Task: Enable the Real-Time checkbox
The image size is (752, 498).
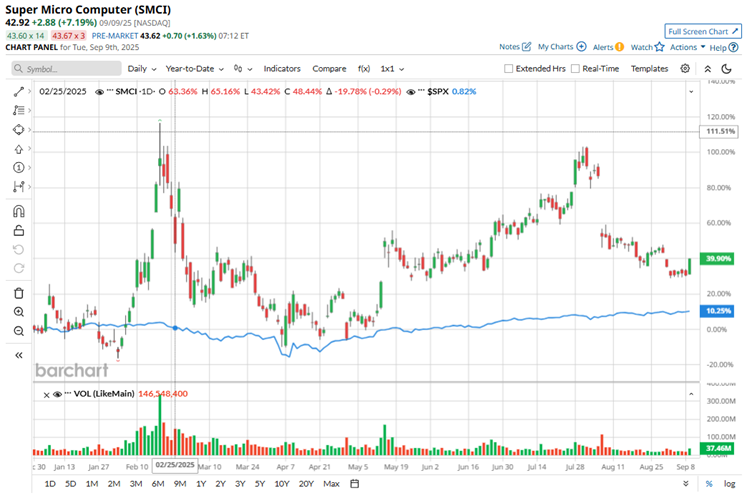Action: pyautogui.click(x=575, y=69)
